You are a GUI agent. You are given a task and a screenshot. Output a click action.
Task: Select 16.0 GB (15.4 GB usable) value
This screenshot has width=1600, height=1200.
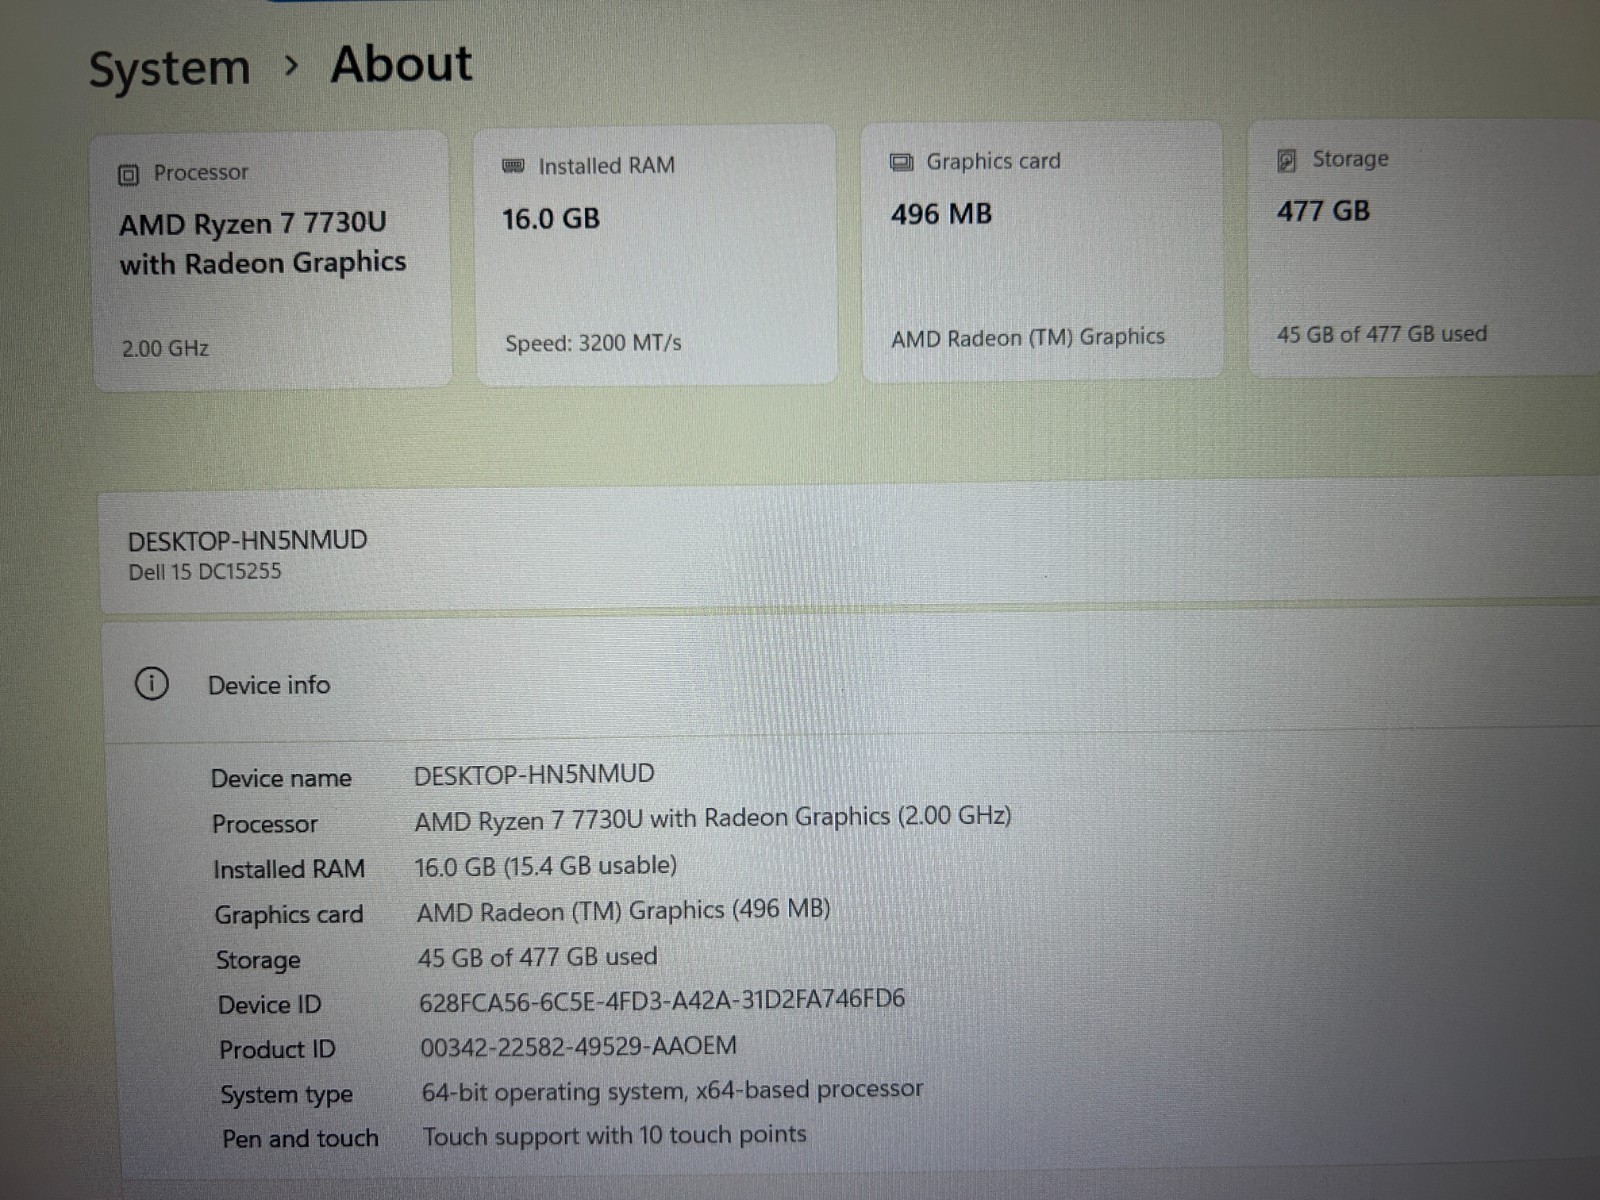pyautogui.click(x=546, y=866)
